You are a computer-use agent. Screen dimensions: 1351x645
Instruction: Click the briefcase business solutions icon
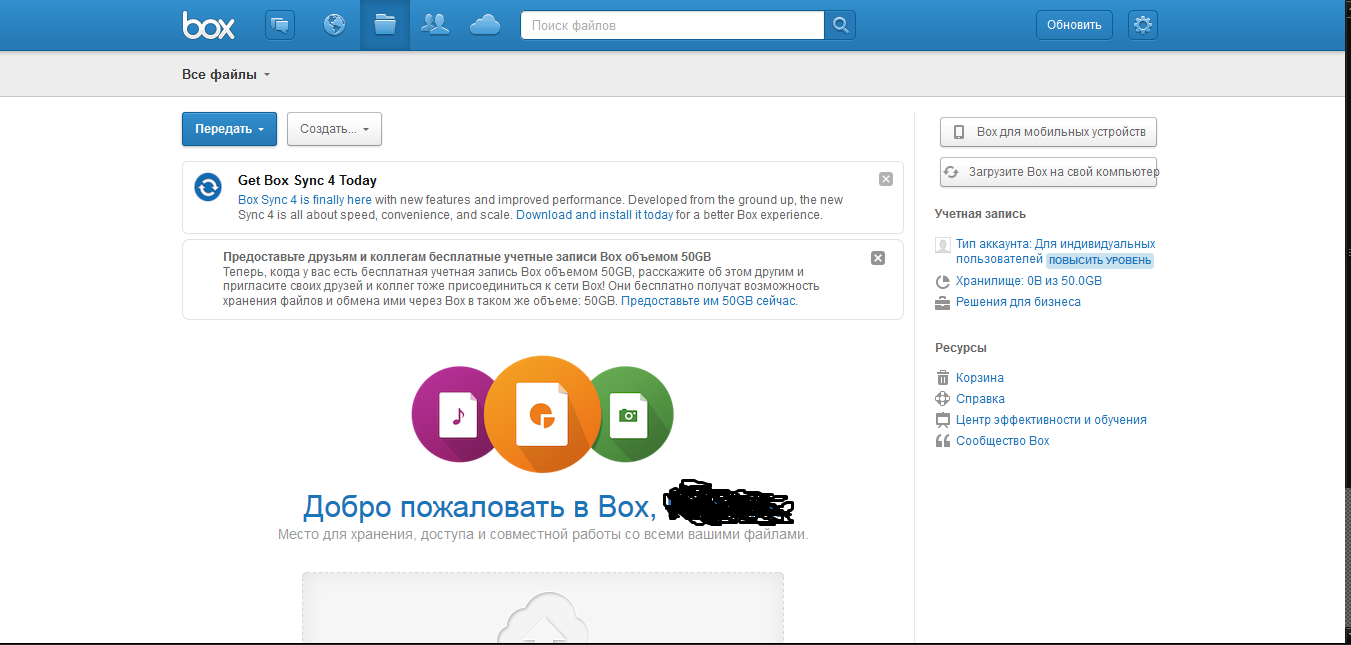942,302
